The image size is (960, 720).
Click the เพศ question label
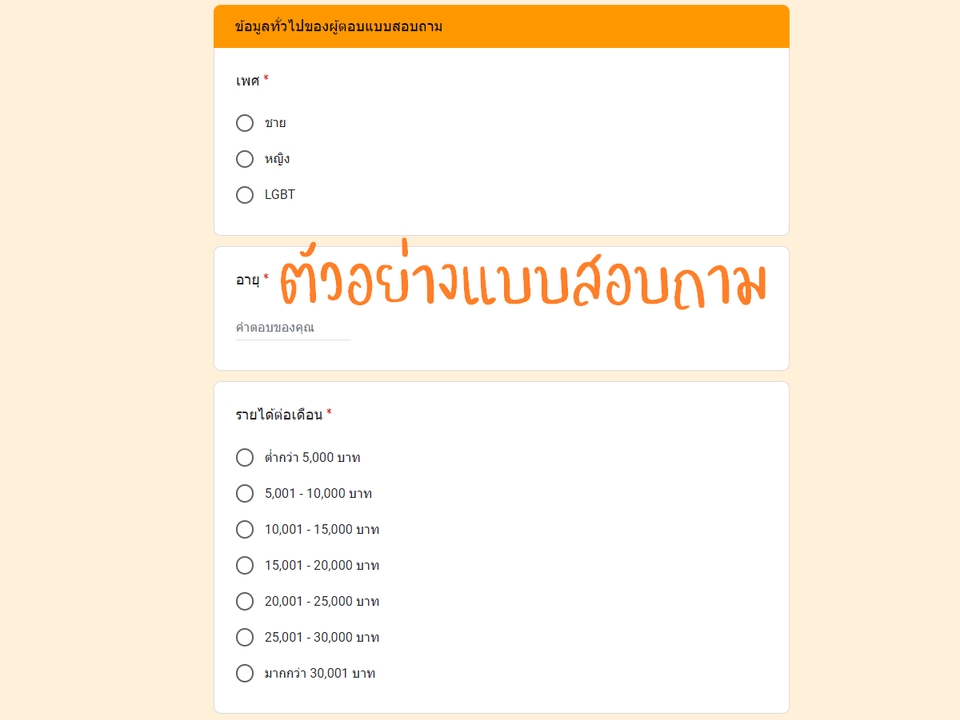coord(248,81)
